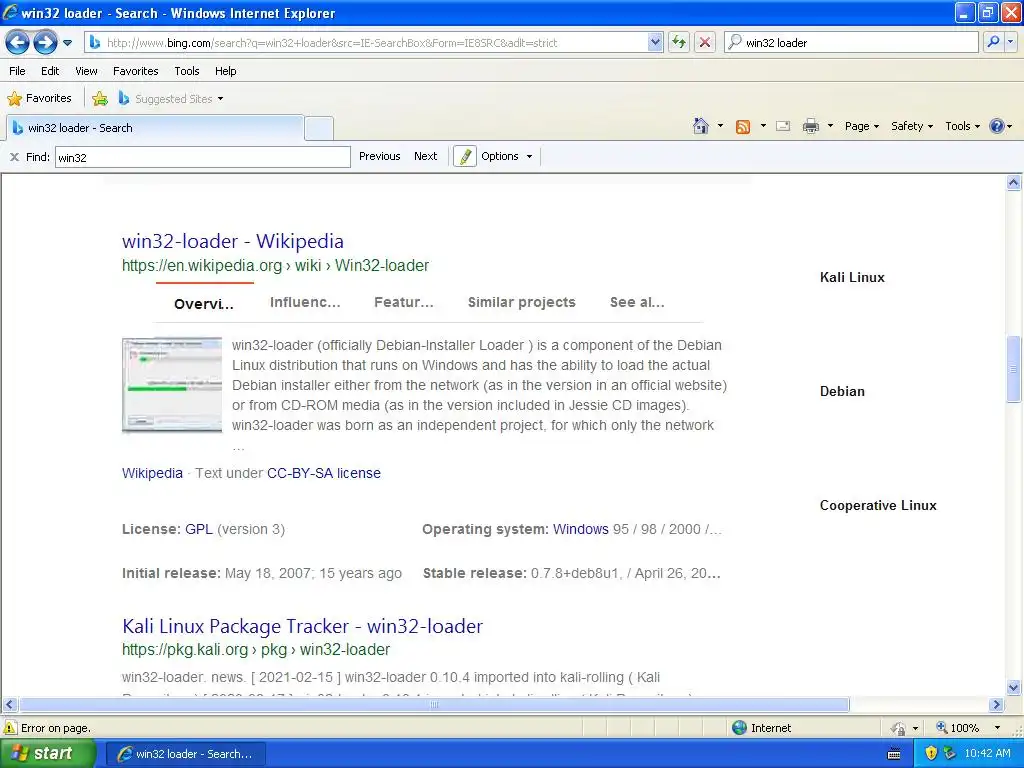The height and width of the screenshot is (768, 1024).
Task: Click the Forward navigation arrow
Action: [45, 43]
